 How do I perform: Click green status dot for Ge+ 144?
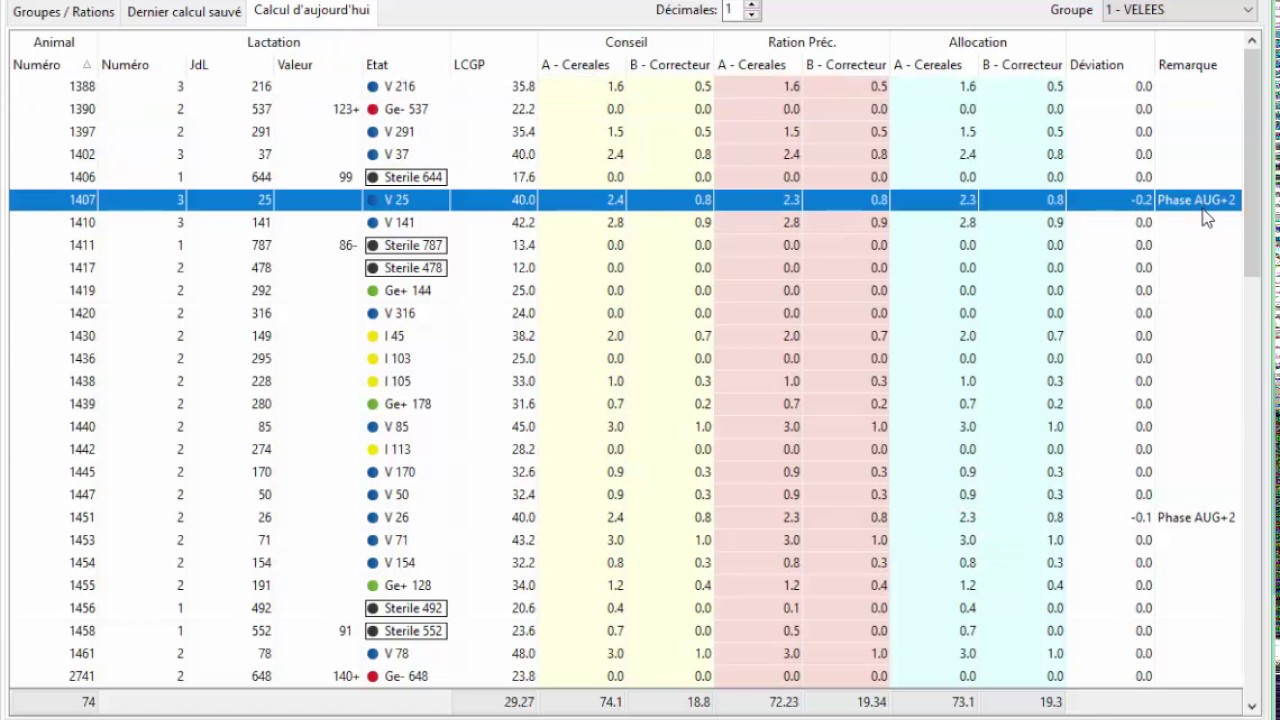pyautogui.click(x=373, y=291)
